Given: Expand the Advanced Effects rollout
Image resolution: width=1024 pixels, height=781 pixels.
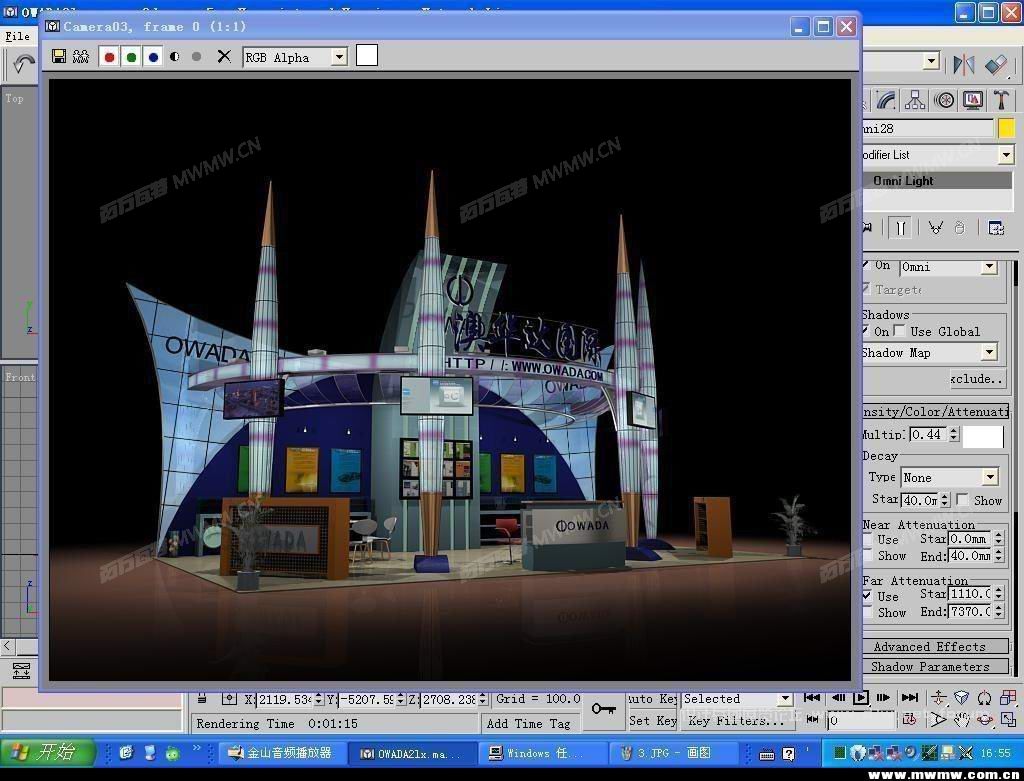Looking at the screenshot, I should pyautogui.click(x=935, y=646).
